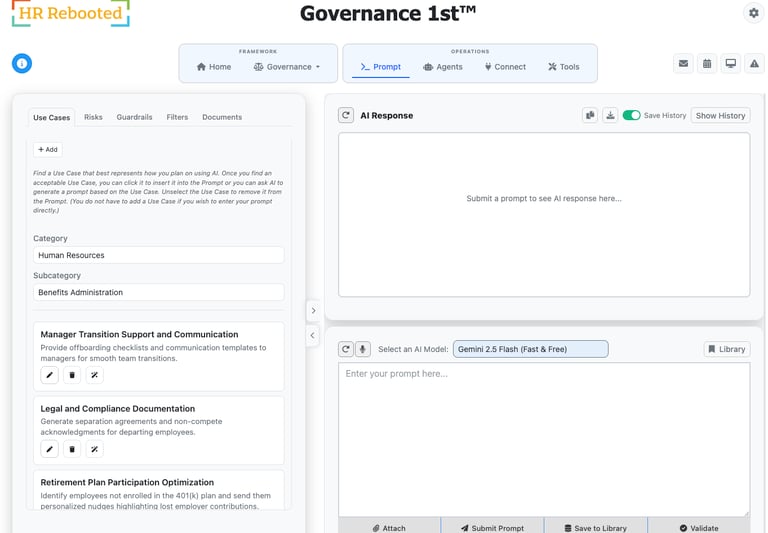768x533 pixels.
Task: Attach a file to the prompt
Action: pos(389,528)
